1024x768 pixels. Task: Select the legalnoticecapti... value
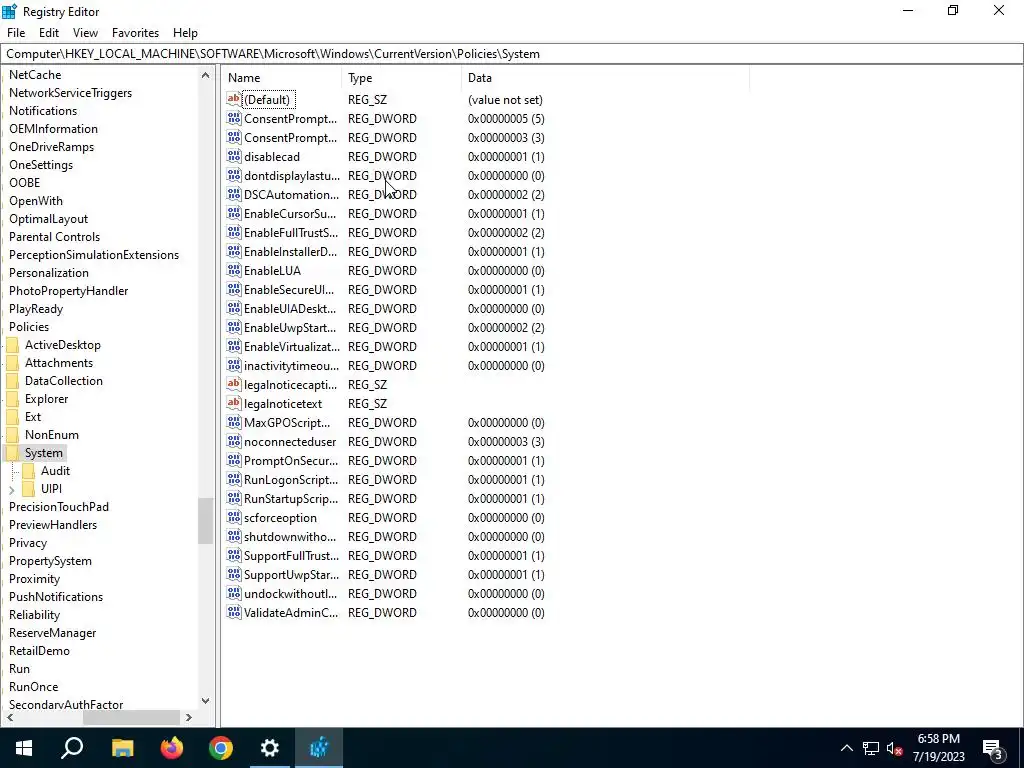point(290,384)
